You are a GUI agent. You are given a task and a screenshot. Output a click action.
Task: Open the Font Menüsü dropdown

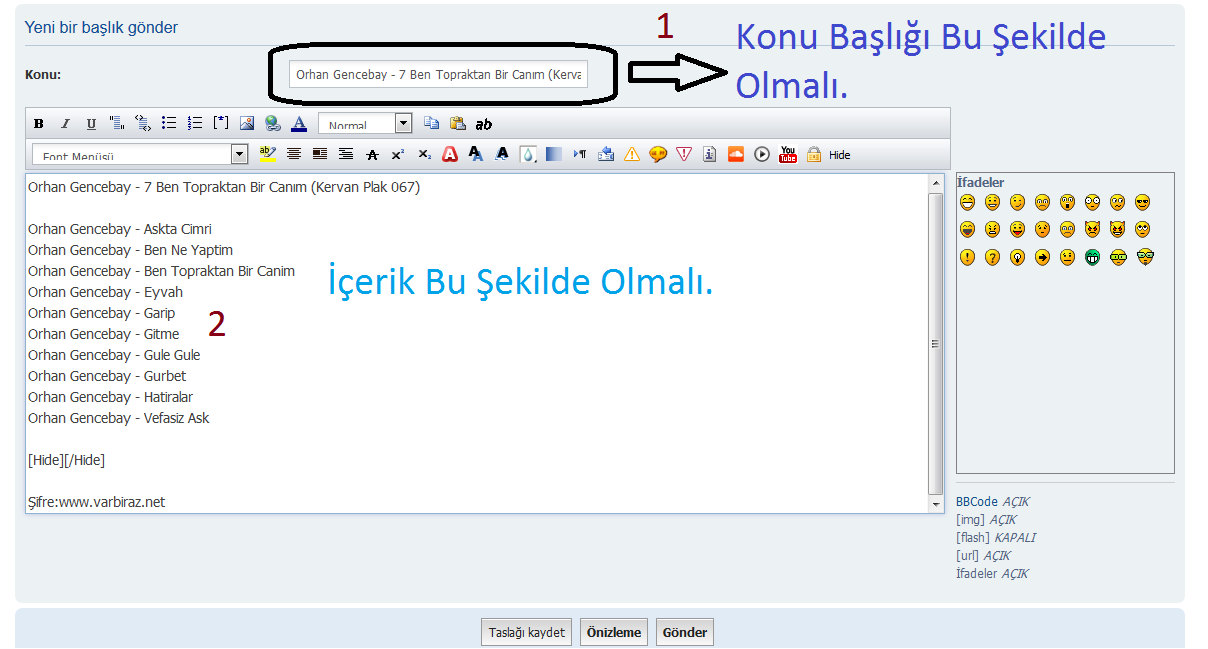coord(140,154)
